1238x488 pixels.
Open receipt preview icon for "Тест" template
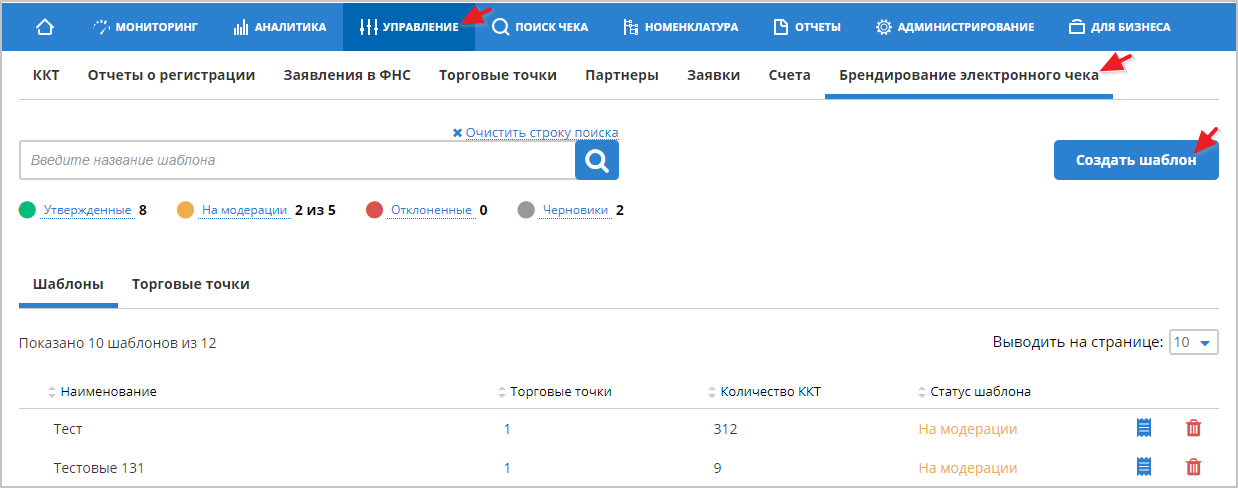click(1144, 428)
